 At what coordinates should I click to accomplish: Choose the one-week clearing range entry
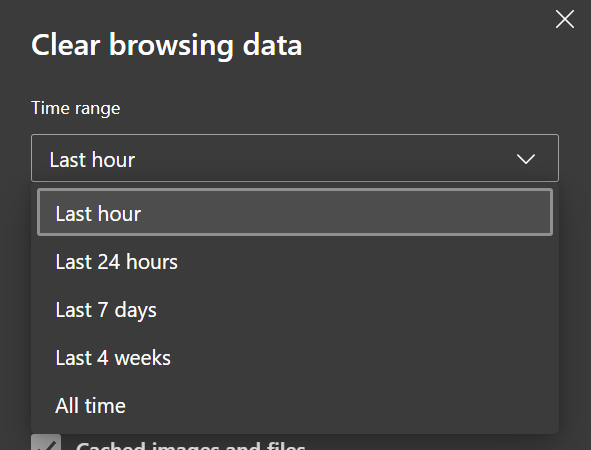pyautogui.click(x=295, y=310)
